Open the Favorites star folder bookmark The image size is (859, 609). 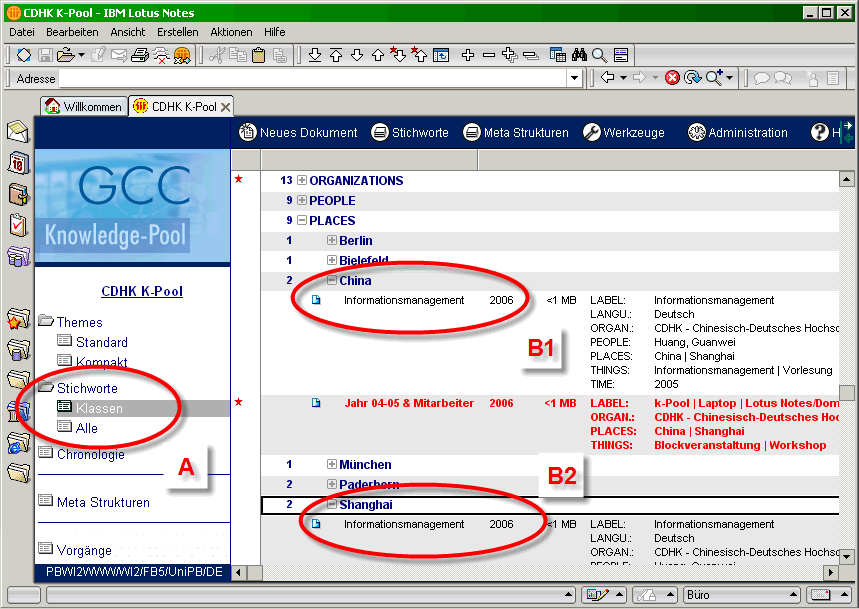18,319
